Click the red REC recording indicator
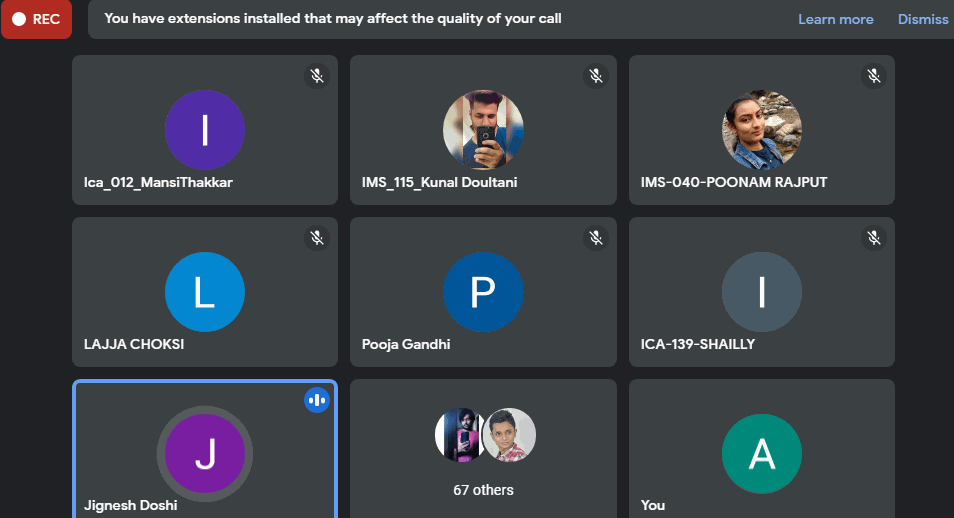 [36, 19]
